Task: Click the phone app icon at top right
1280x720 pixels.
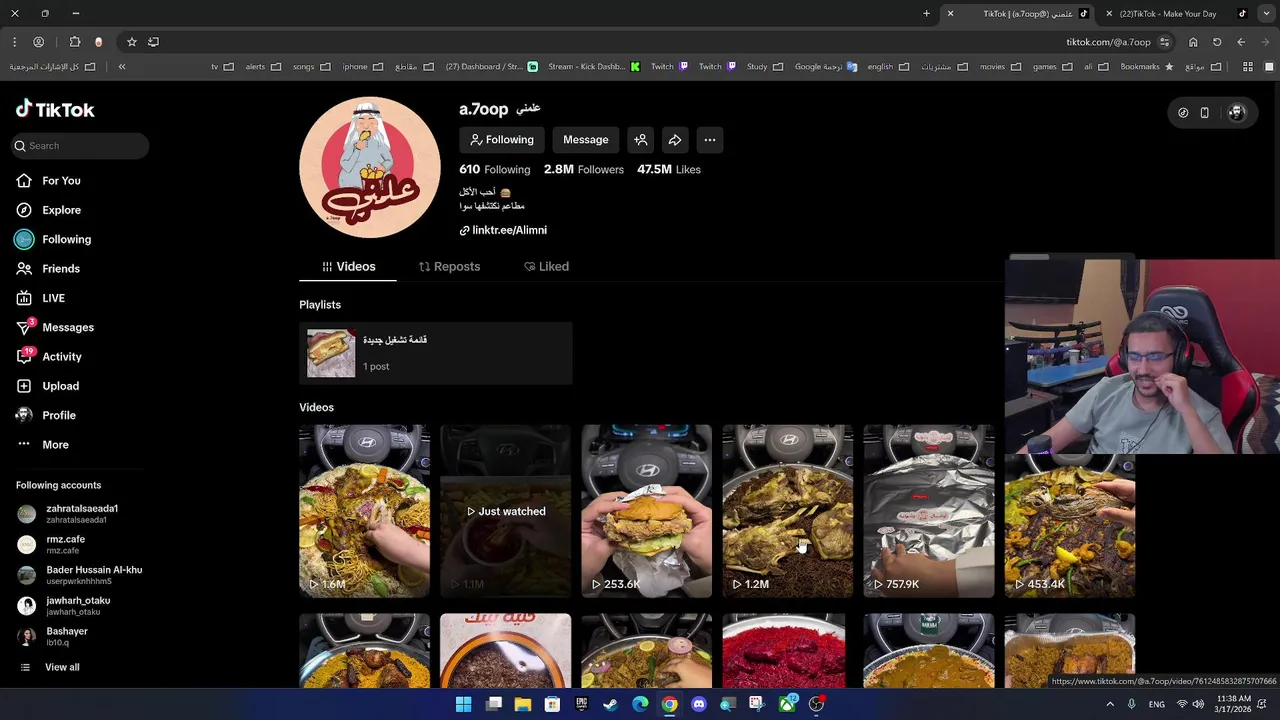Action: coord(1204,113)
